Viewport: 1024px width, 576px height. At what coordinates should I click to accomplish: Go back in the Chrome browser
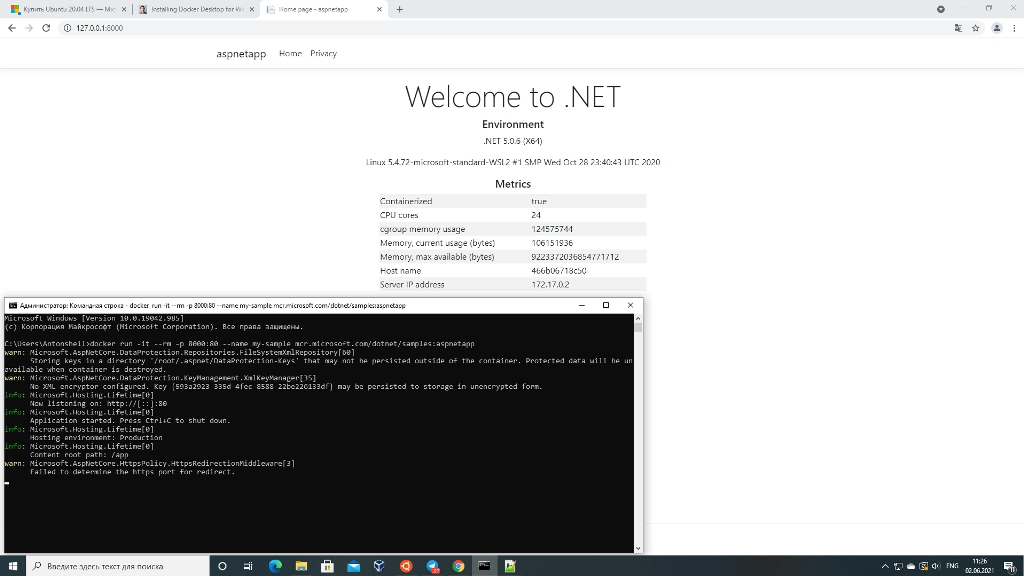coord(12,28)
